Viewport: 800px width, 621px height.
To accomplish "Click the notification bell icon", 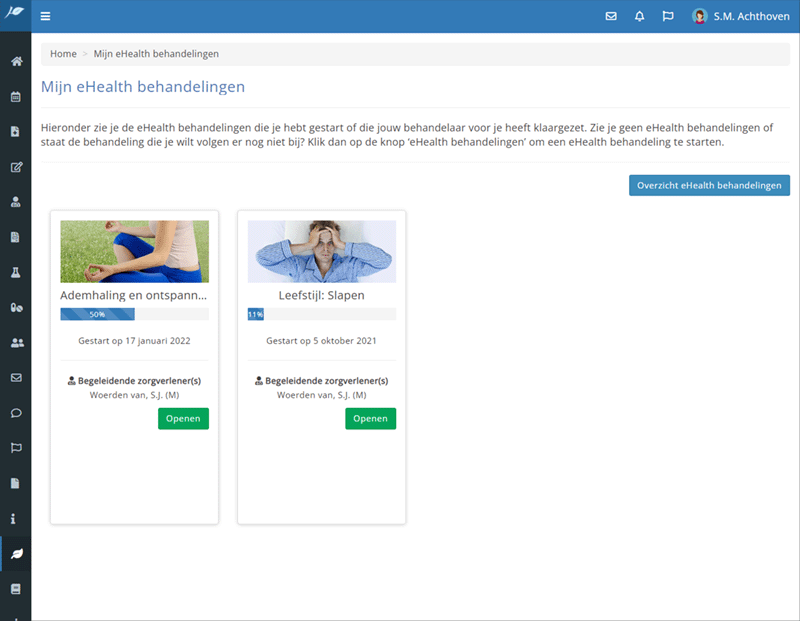I will click(x=640, y=16).
